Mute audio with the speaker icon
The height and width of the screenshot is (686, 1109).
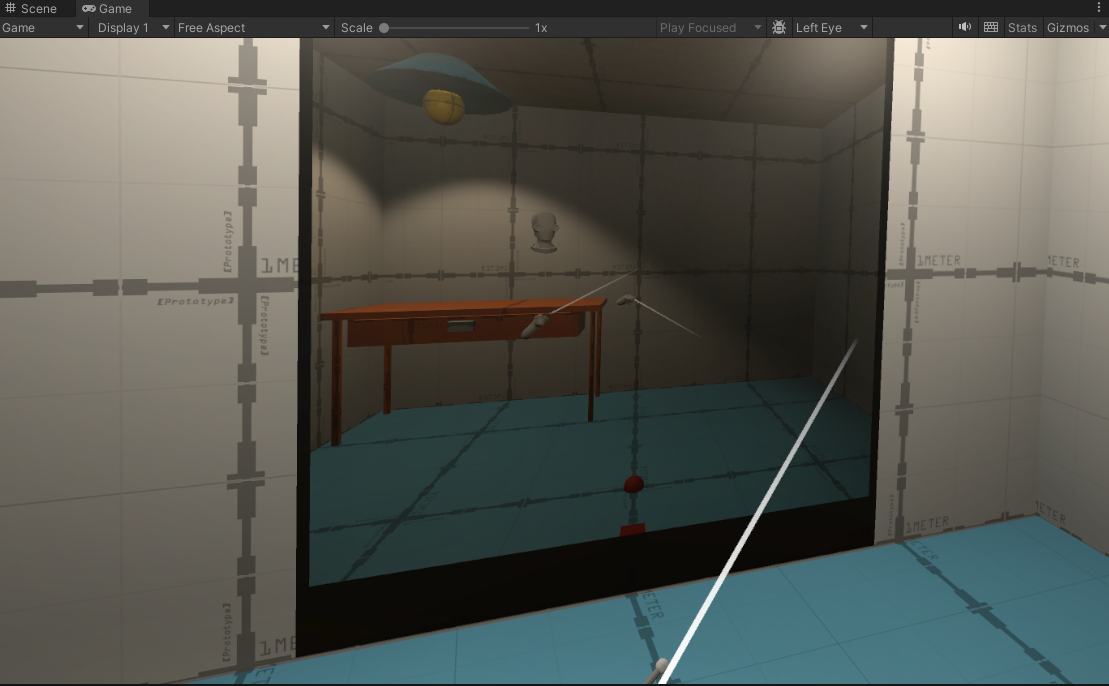[965, 28]
